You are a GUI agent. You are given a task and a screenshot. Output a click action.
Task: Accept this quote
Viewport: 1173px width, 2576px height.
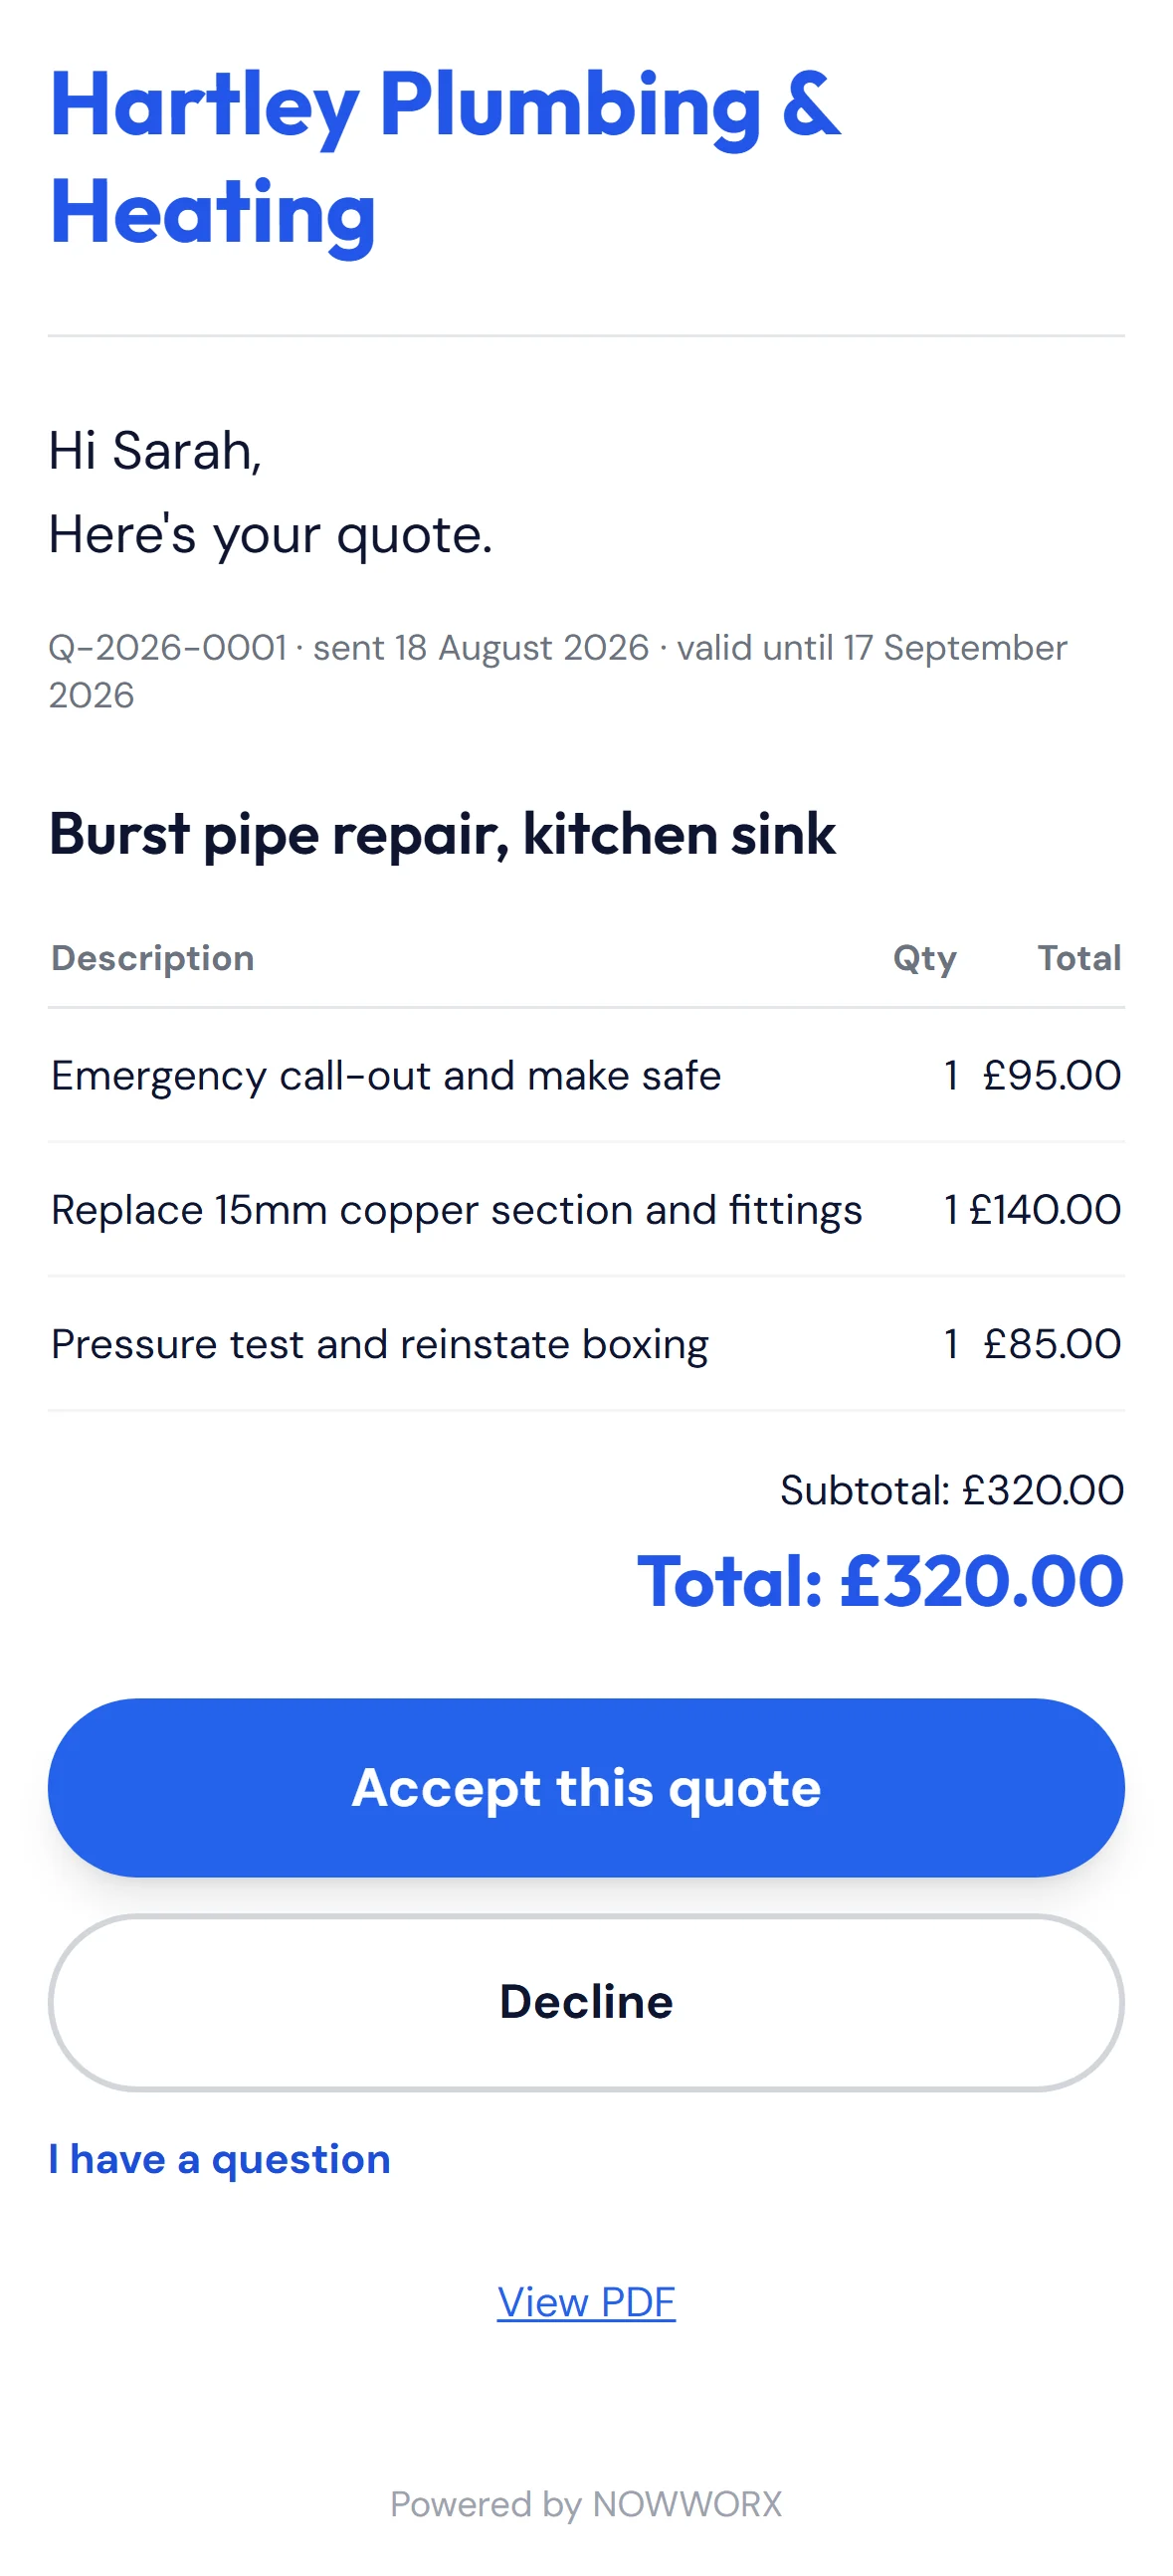click(x=586, y=1787)
